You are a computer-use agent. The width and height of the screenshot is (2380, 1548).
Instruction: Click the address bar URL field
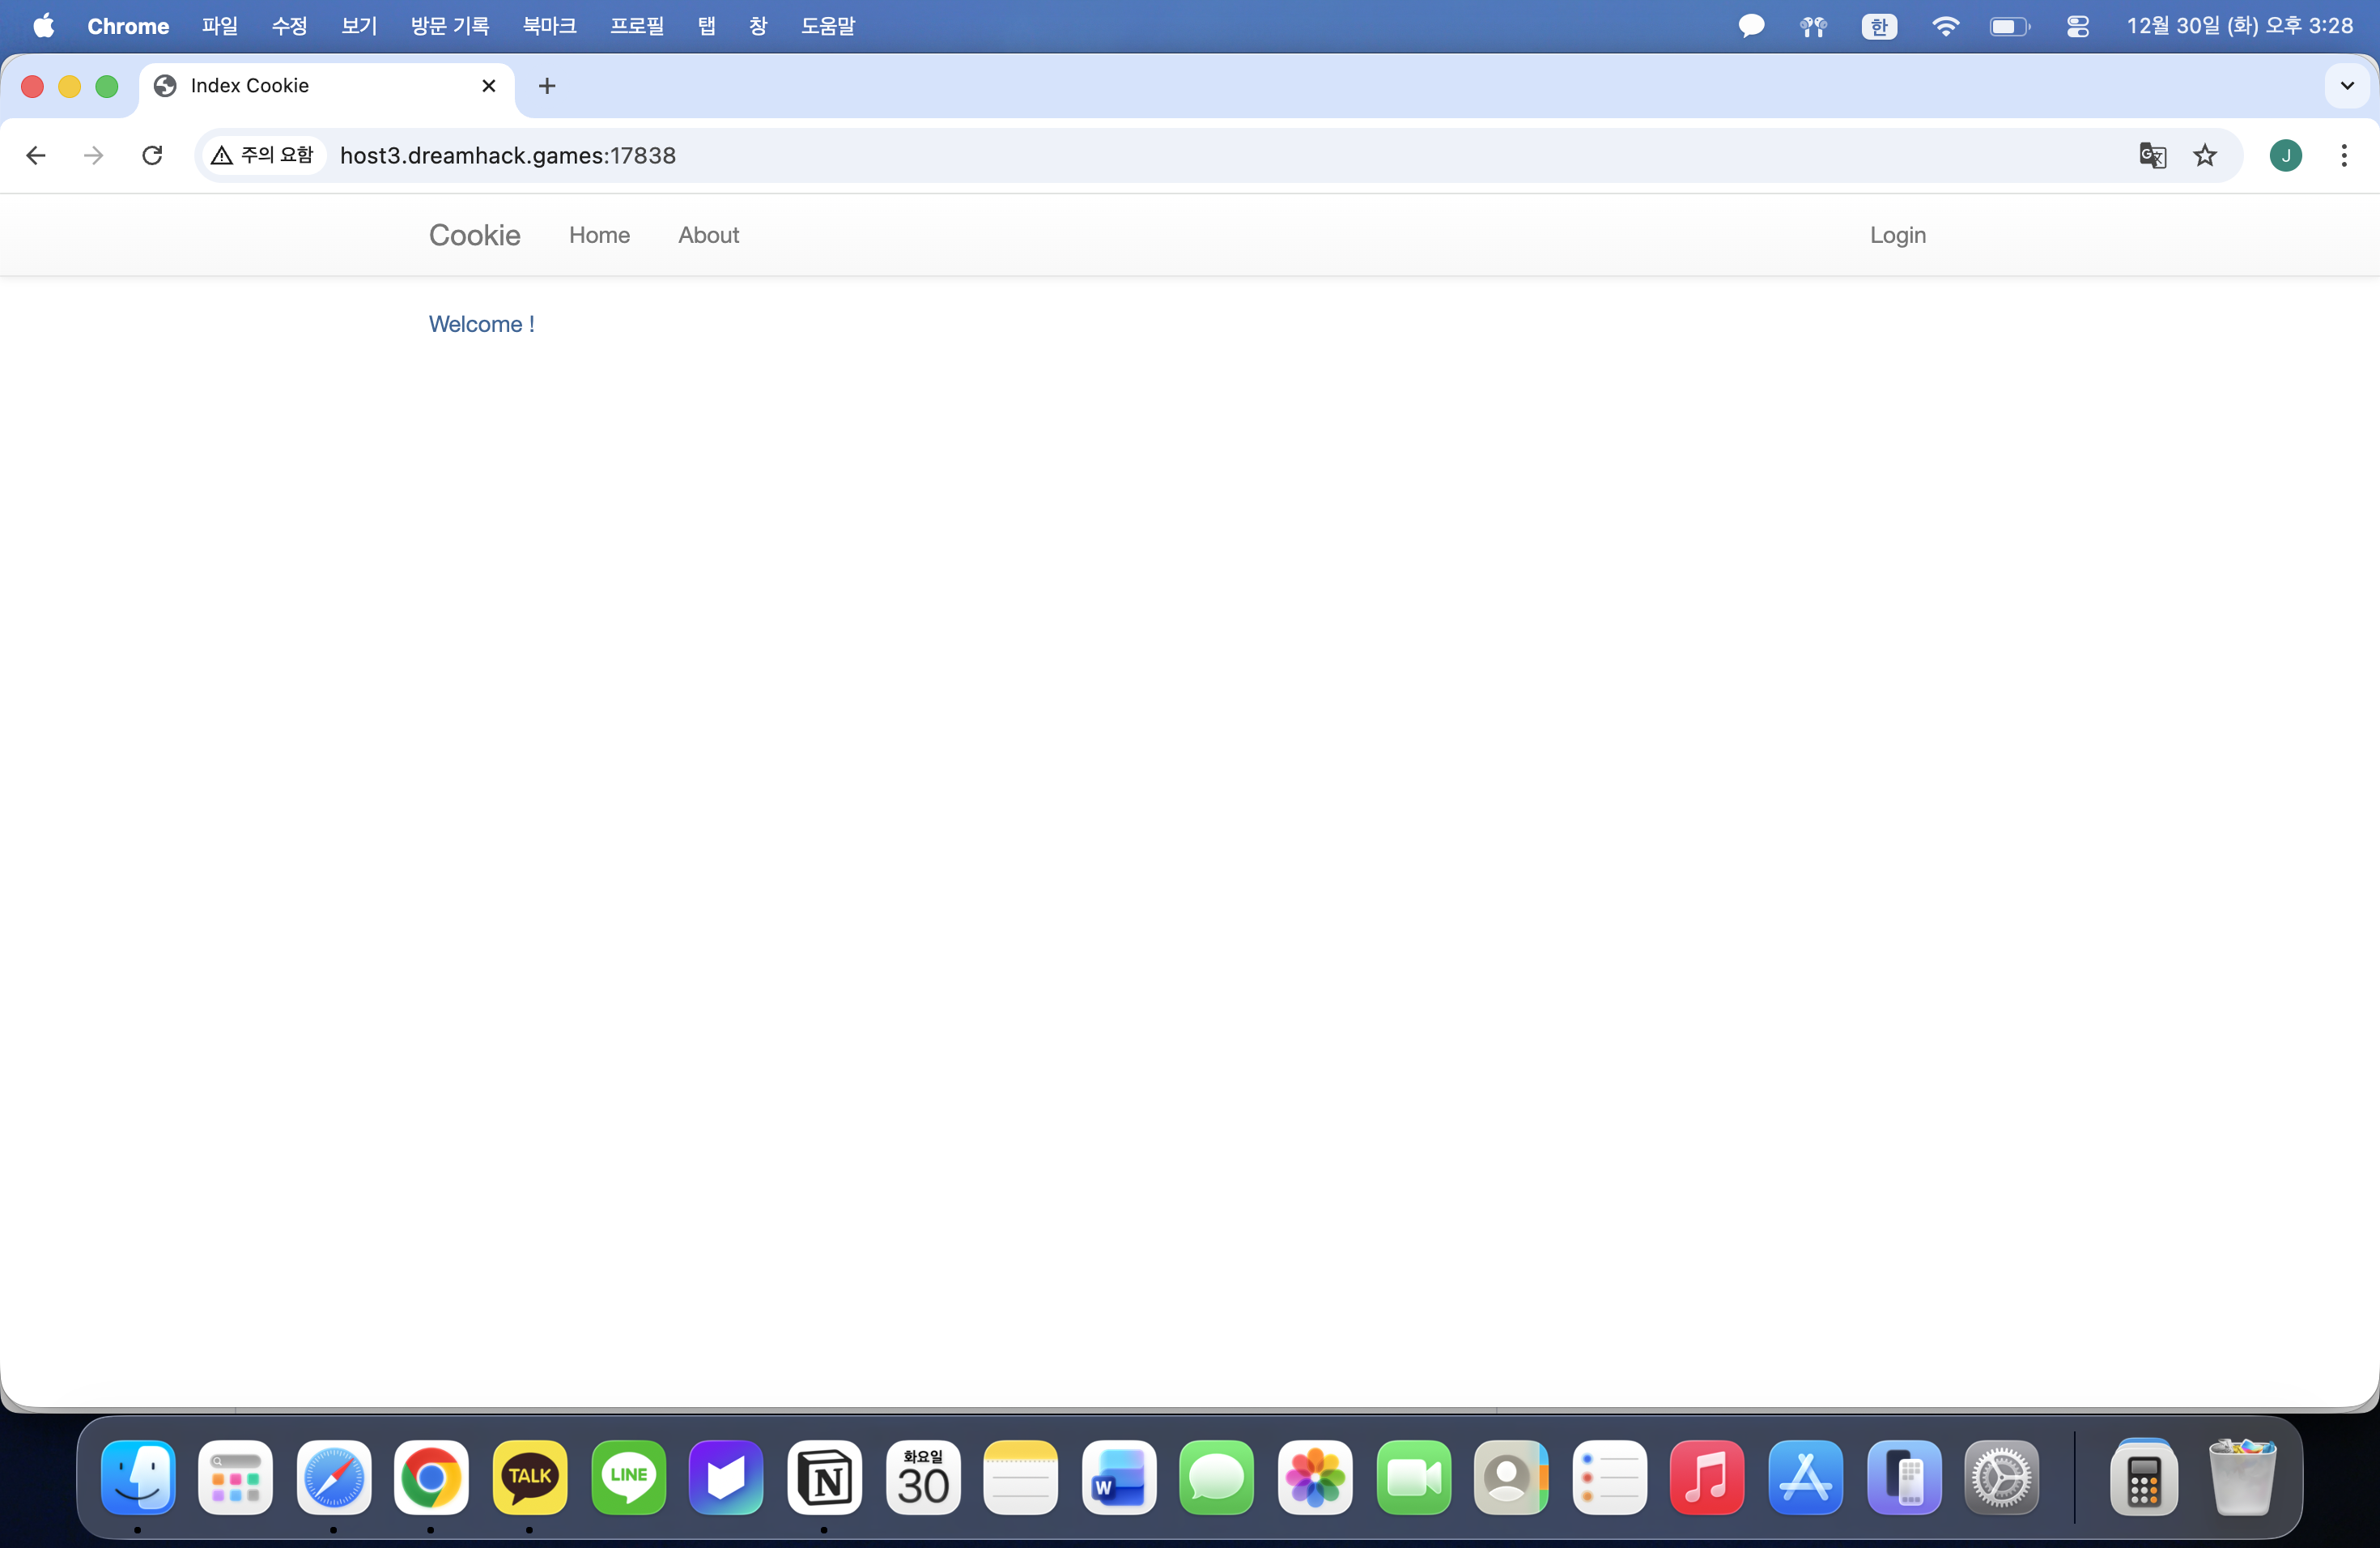tap(1100, 155)
